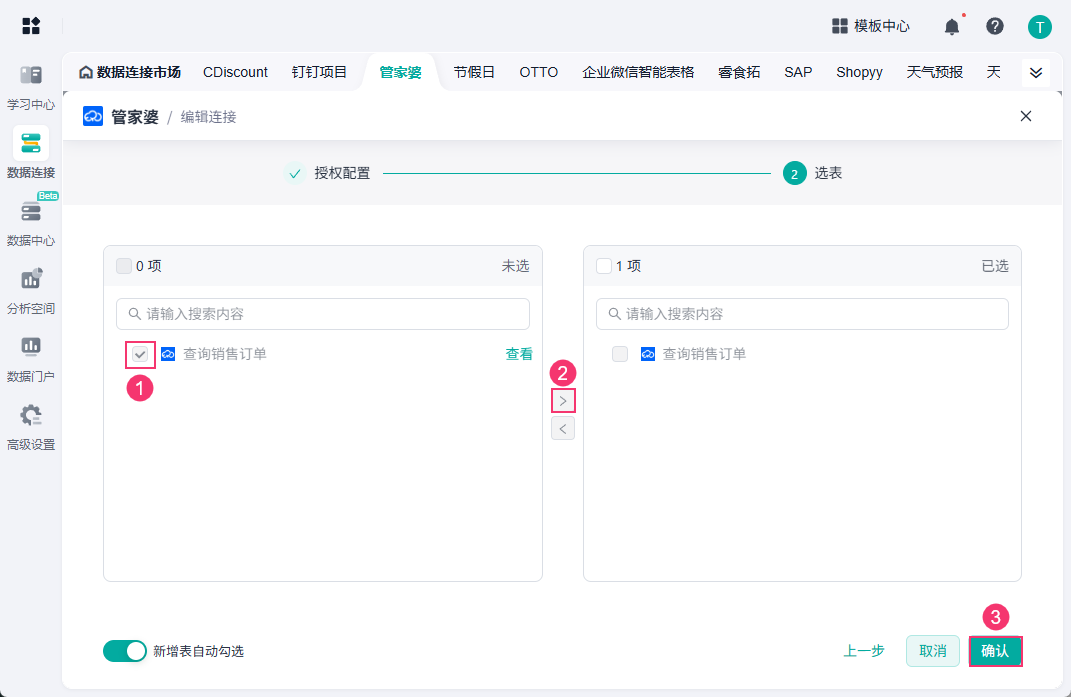The height and width of the screenshot is (697, 1071).
Task: Open the notifications bell
Action: pos(951,27)
